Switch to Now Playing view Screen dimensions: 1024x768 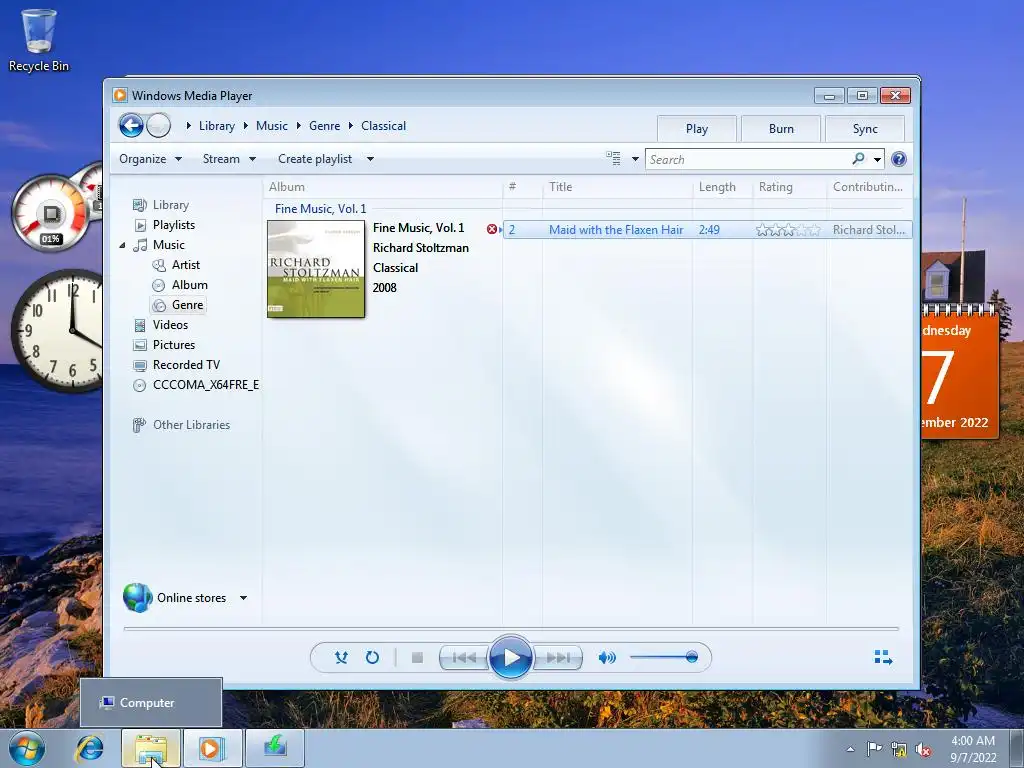[883, 657]
